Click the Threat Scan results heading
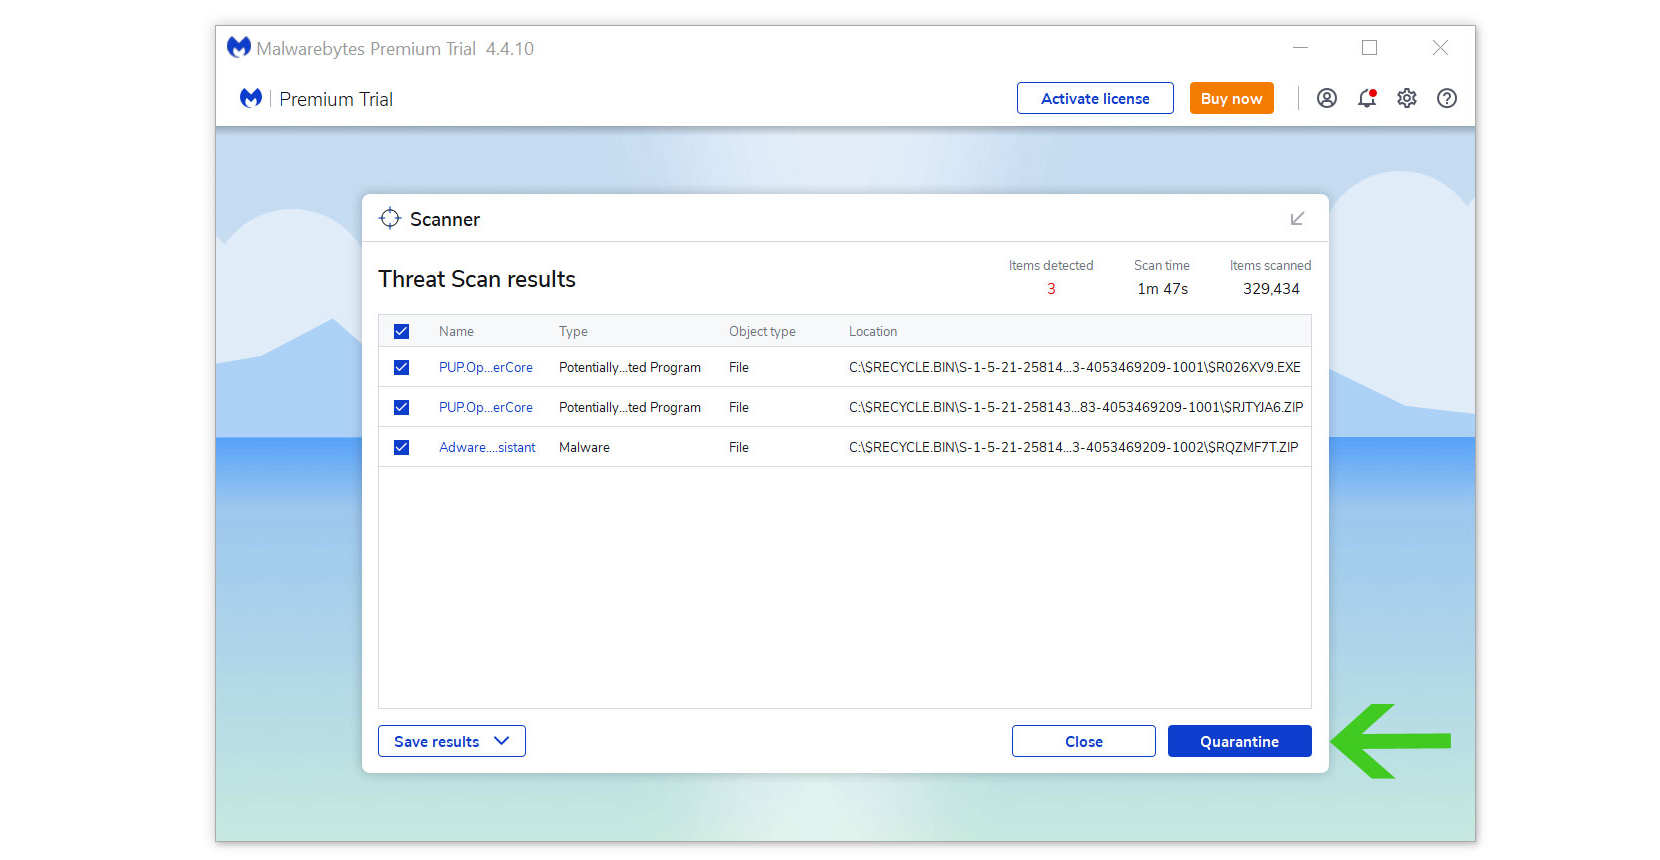This screenshot has width=1660, height=860. [477, 279]
